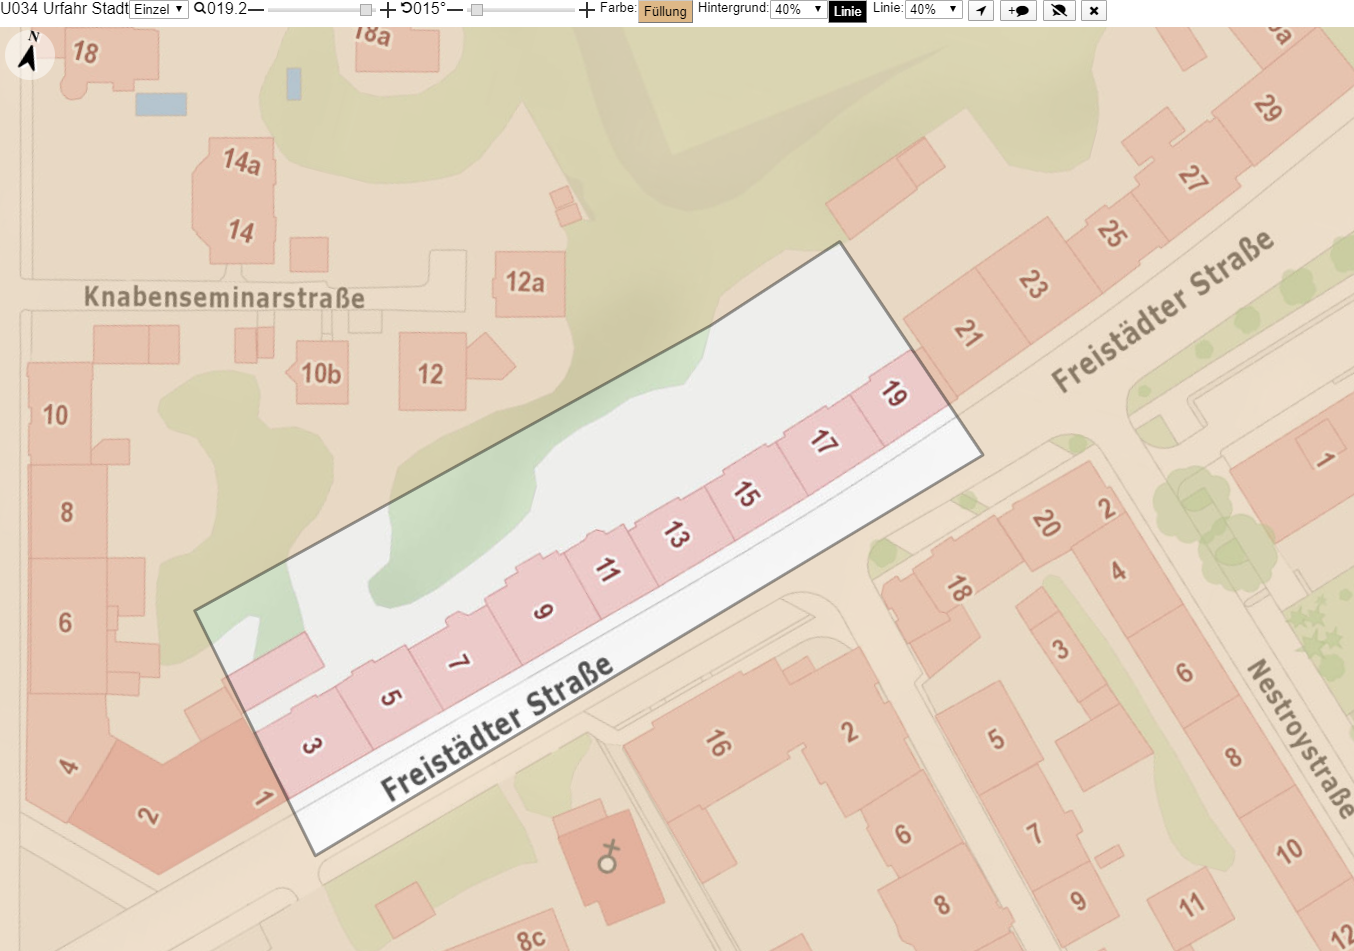Click the zoom plus button
1354x951 pixels.
point(388,10)
